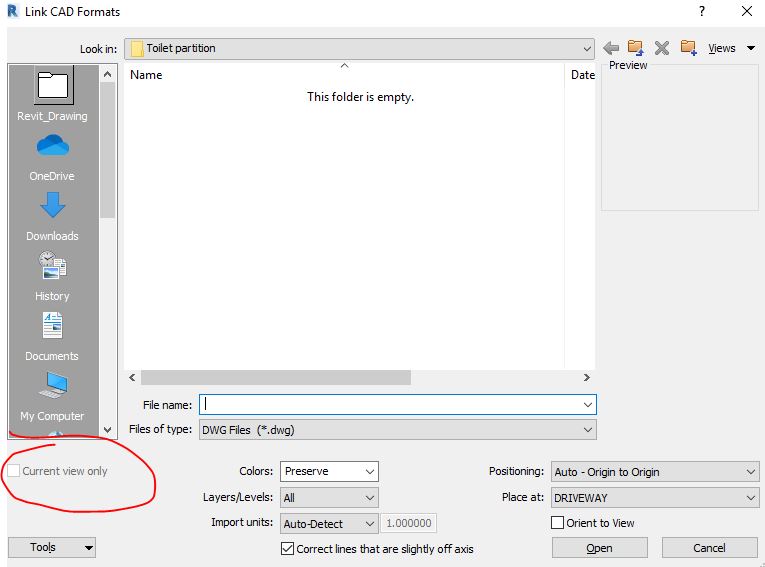Click the Cancel button

(x=709, y=548)
